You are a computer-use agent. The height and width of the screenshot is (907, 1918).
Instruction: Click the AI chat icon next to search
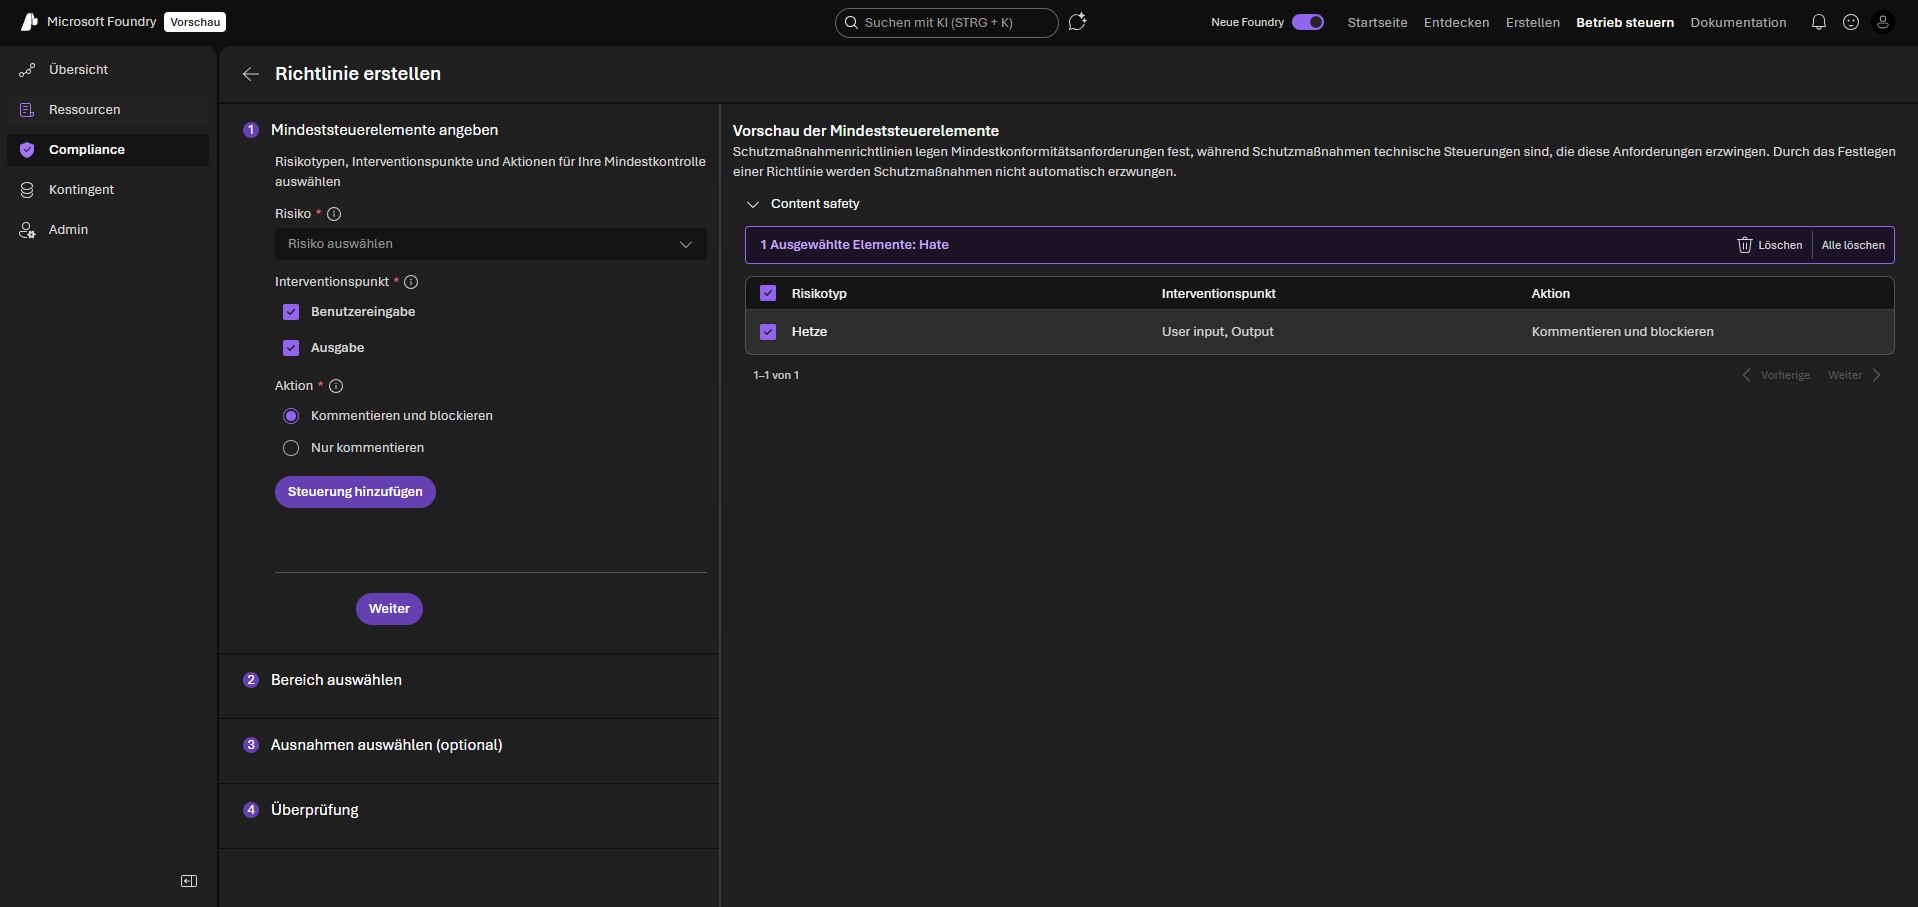pyautogui.click(x=1077, y=22)
